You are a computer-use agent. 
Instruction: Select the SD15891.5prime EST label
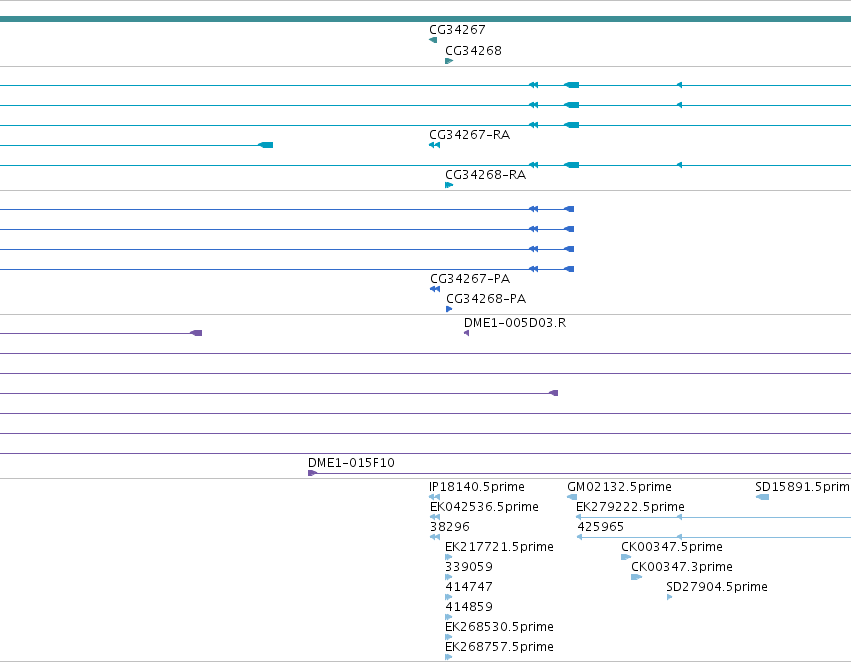tap(803, 487)
